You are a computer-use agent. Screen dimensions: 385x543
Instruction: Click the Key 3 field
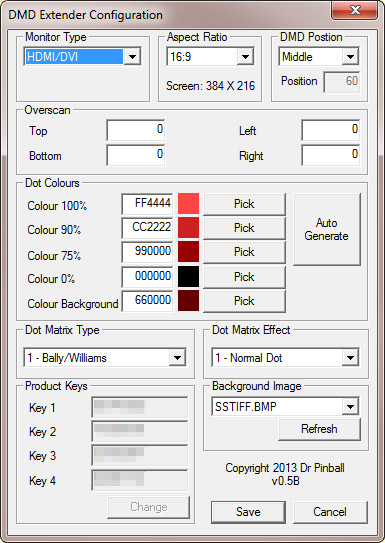[140, 456]
